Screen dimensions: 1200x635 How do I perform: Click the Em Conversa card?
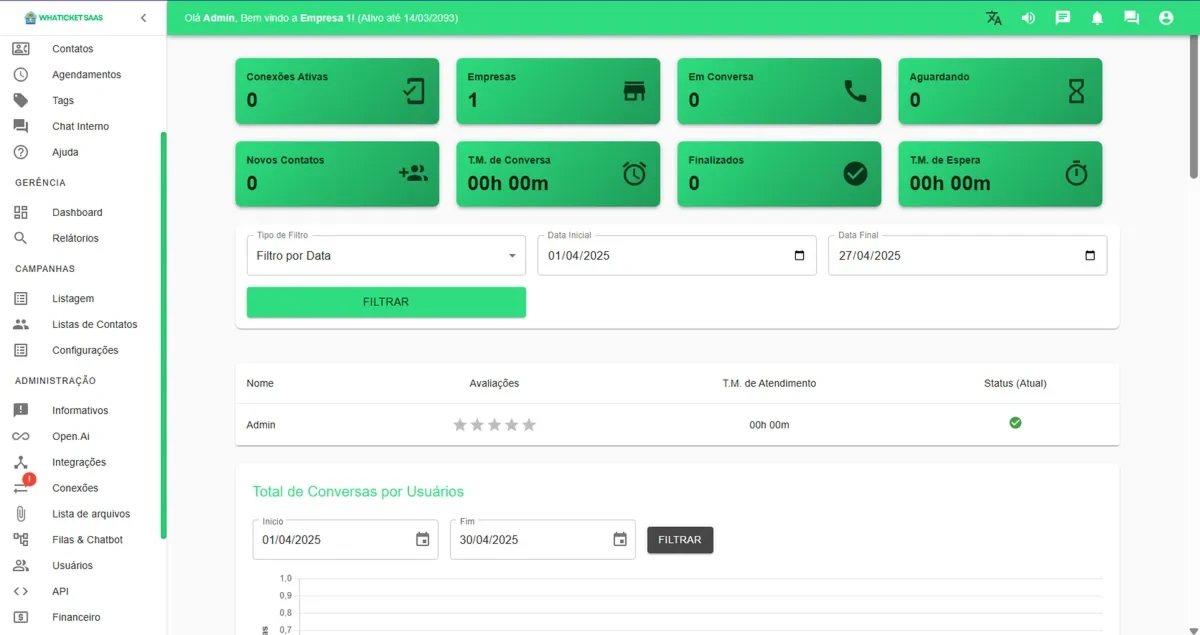point(779,91)
